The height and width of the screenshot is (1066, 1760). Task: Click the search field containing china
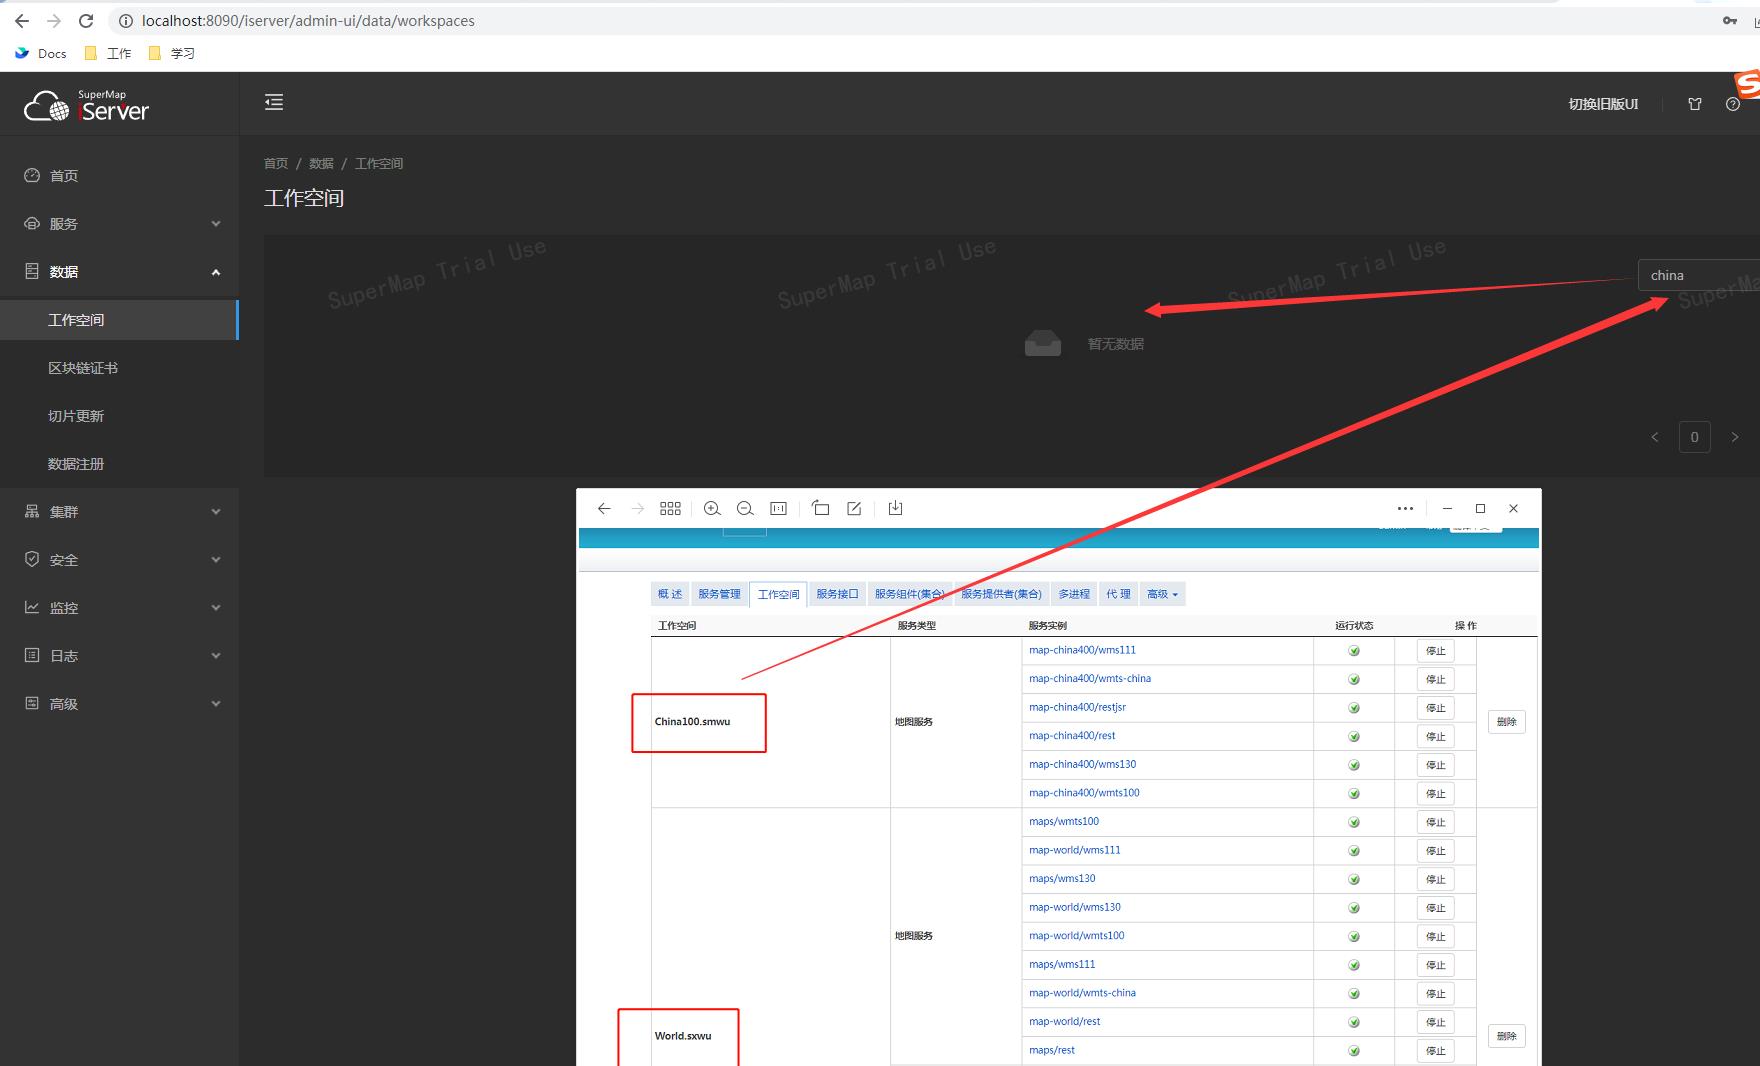[1698, 275]
